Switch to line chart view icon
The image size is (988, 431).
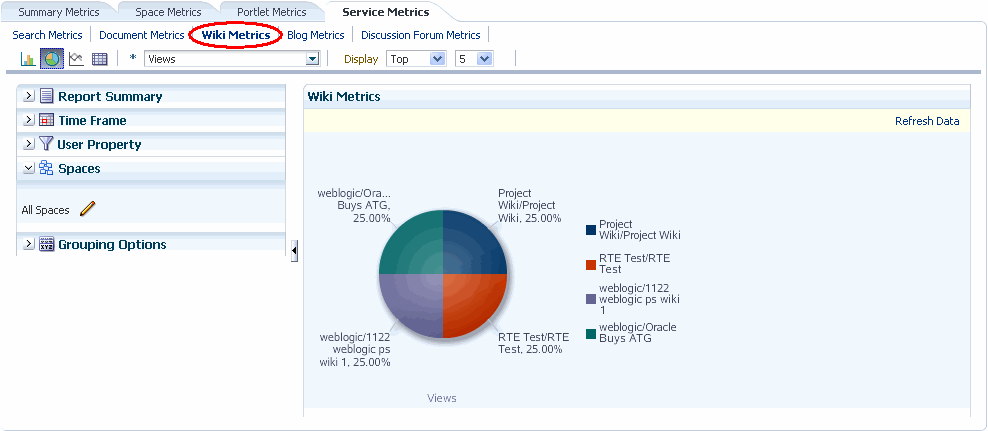pos(76,59)
